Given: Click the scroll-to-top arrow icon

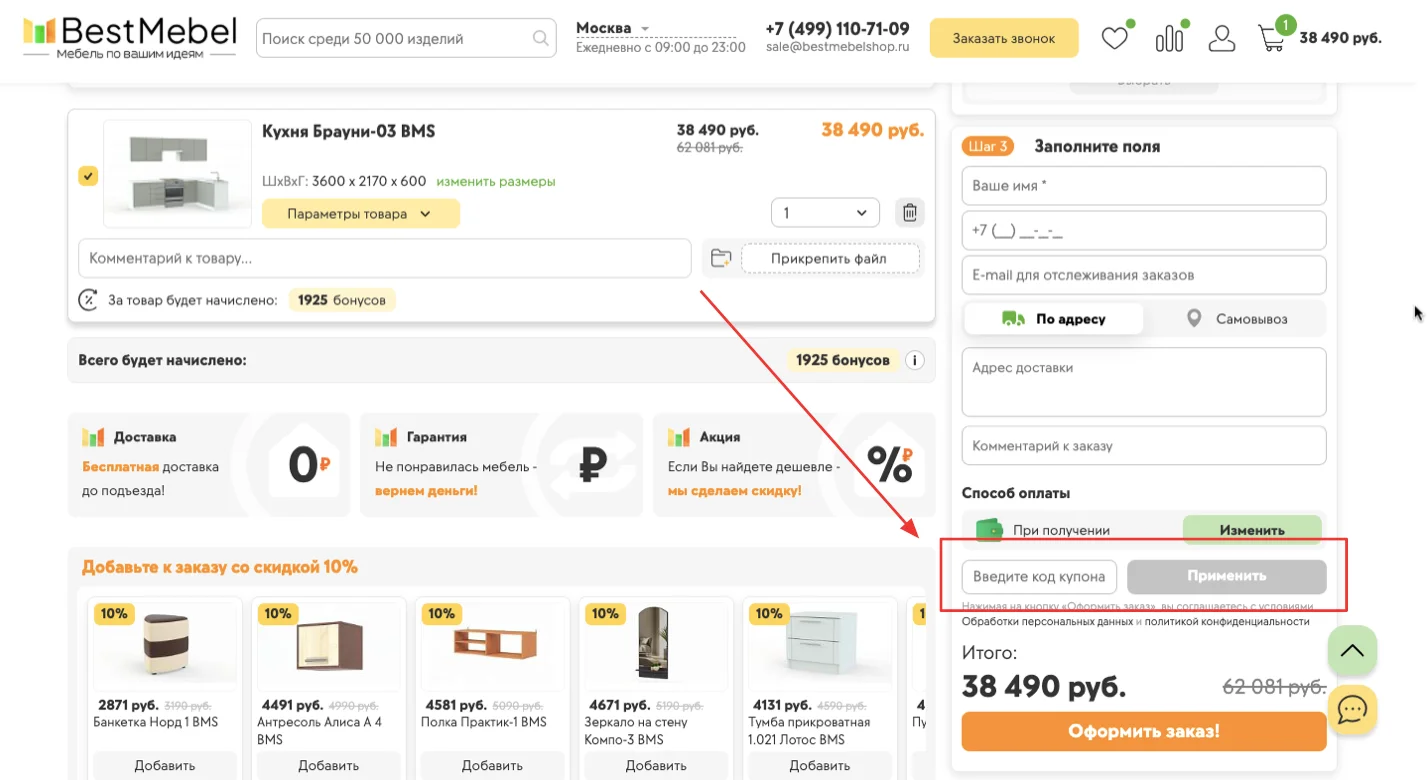Looking at the screenshot, I should point(1352,650).
